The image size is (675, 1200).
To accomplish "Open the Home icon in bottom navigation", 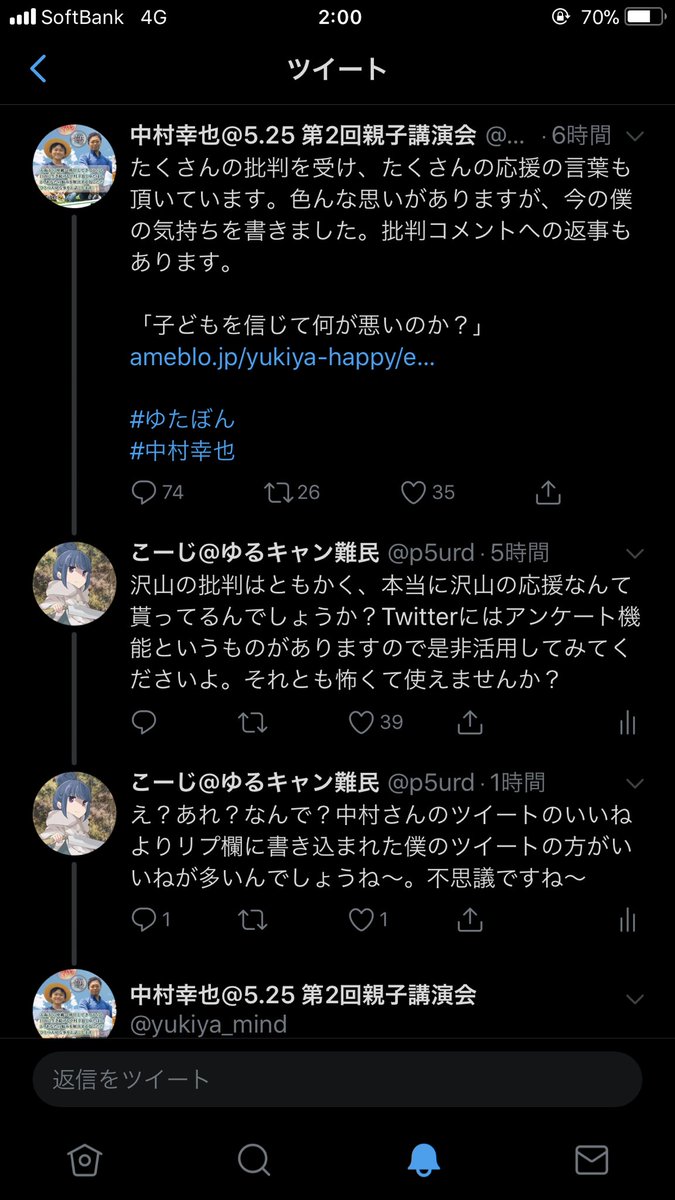I will click(84, 1159).
